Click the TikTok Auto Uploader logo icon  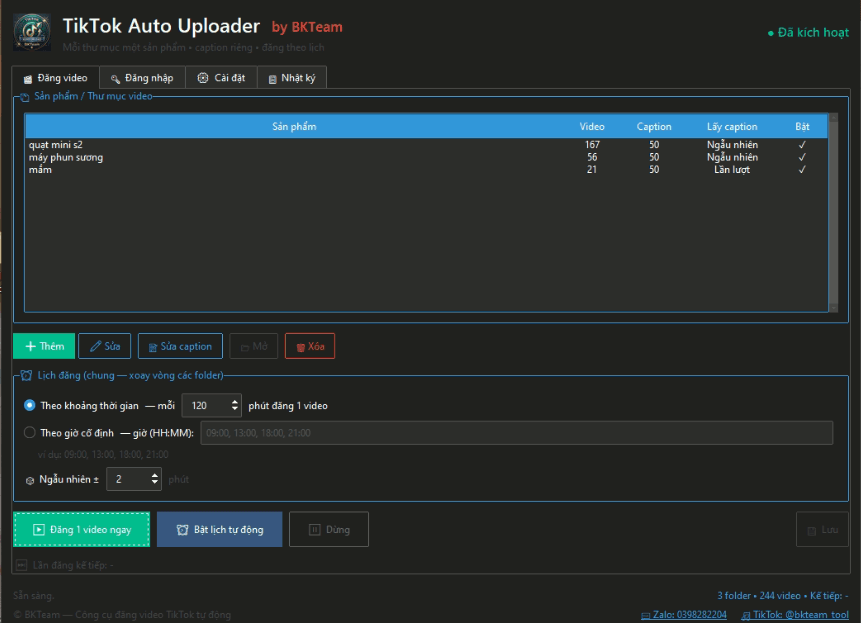pos(32,32)
